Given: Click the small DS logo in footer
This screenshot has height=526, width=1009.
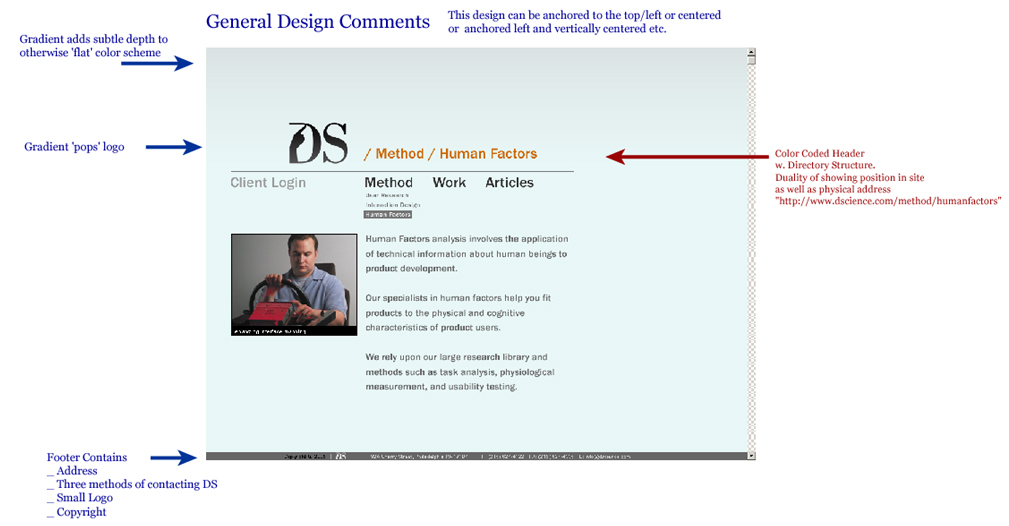Looking at the screenshot, I should 341,456.
